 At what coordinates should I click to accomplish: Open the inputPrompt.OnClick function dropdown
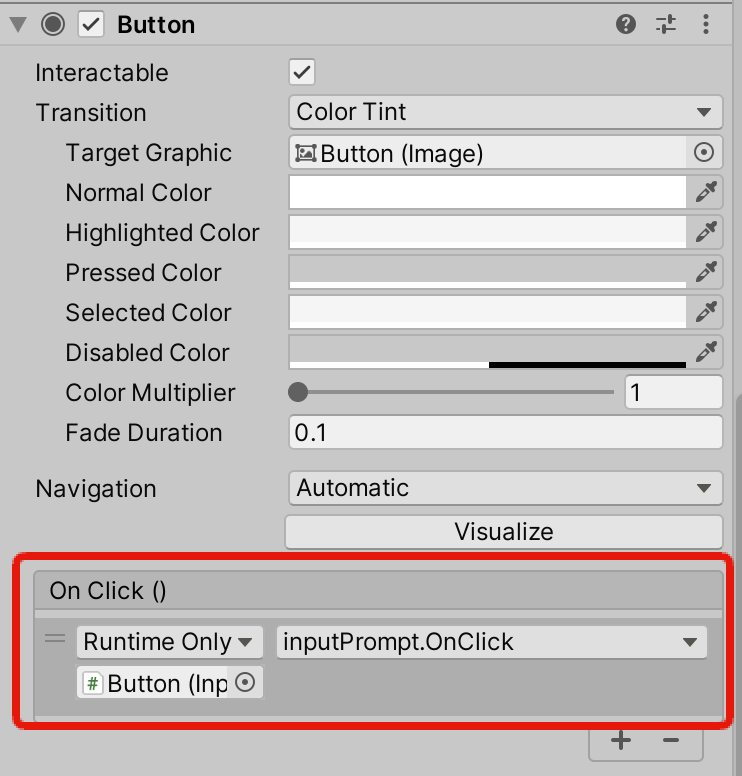tap(491, 642)
